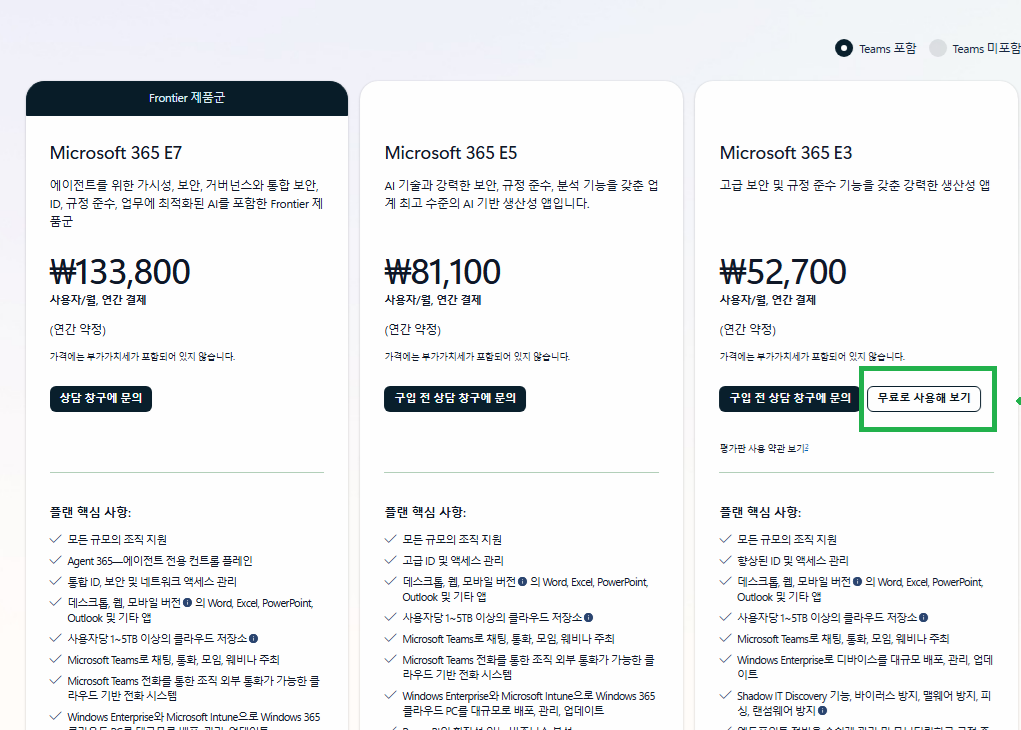Click '플랜 핵심 사항:' heading in E3 card
Image resolution: width=1021 pixels, height=730 pixels.
coord(760,512)
